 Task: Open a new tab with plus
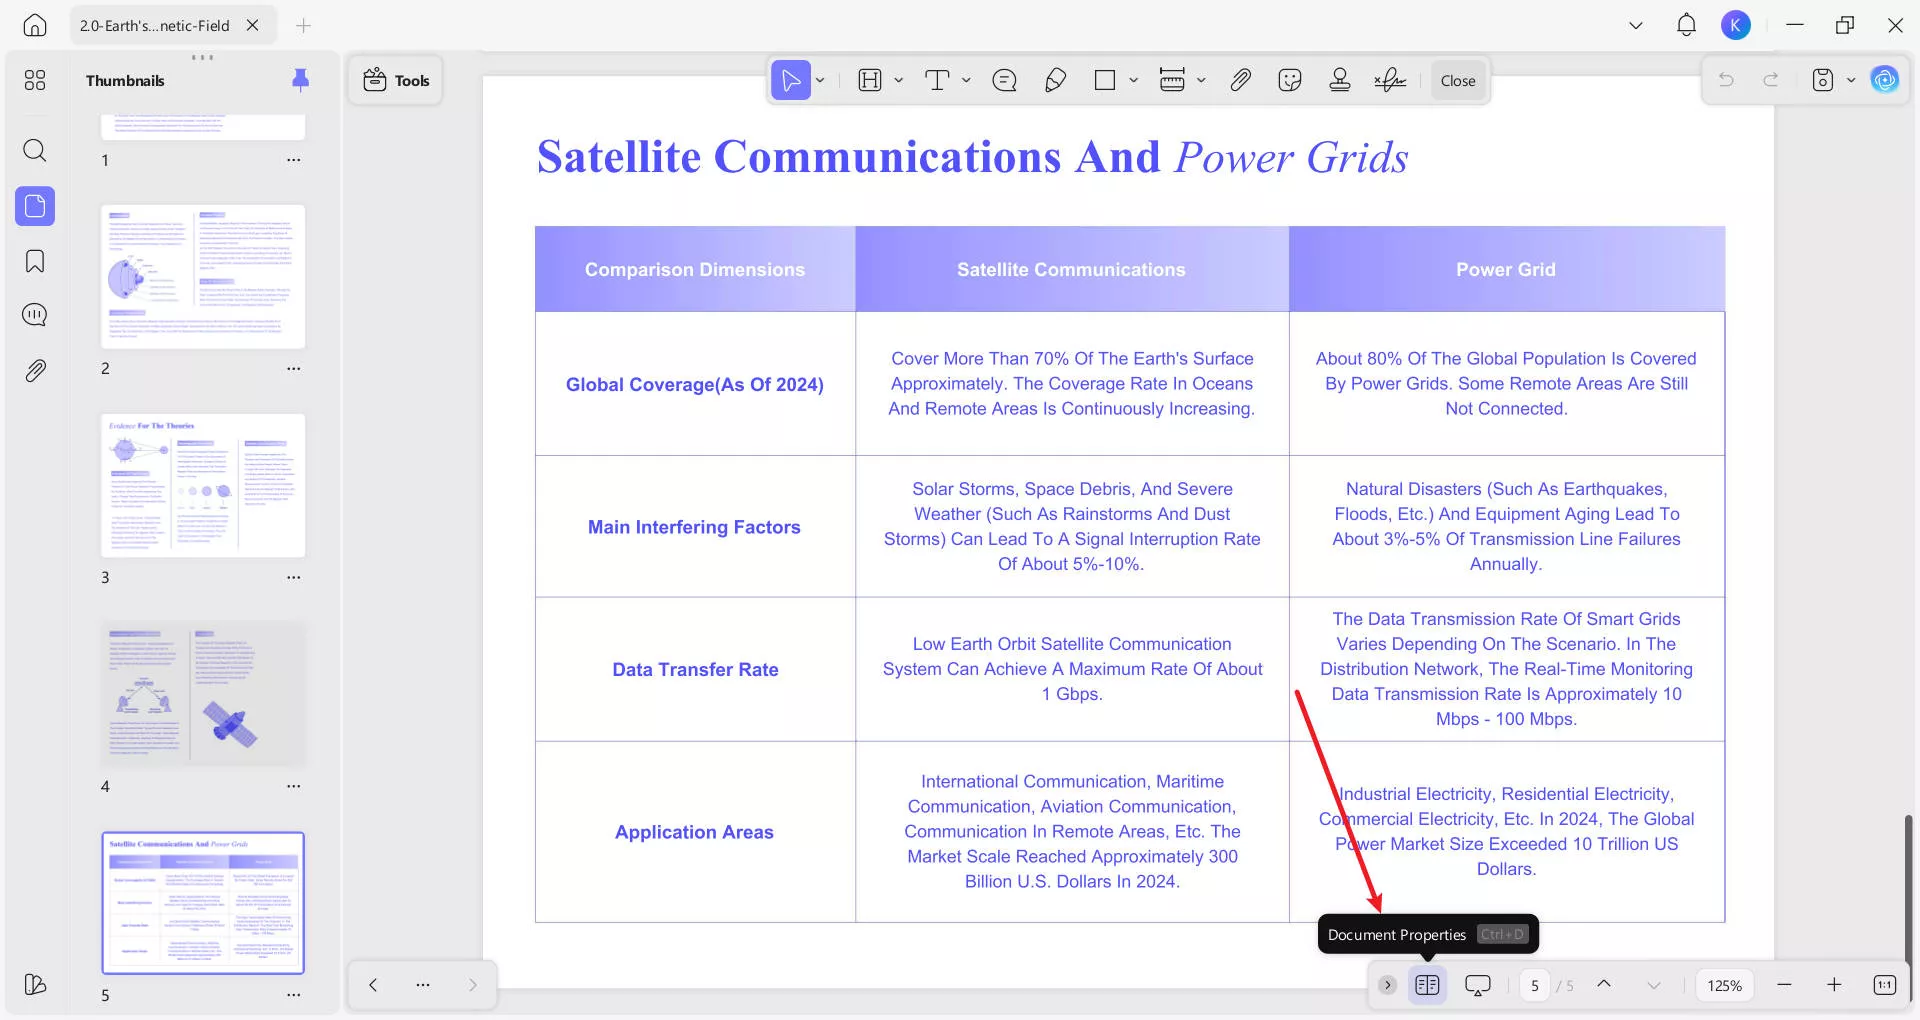(x=304, y=26)
